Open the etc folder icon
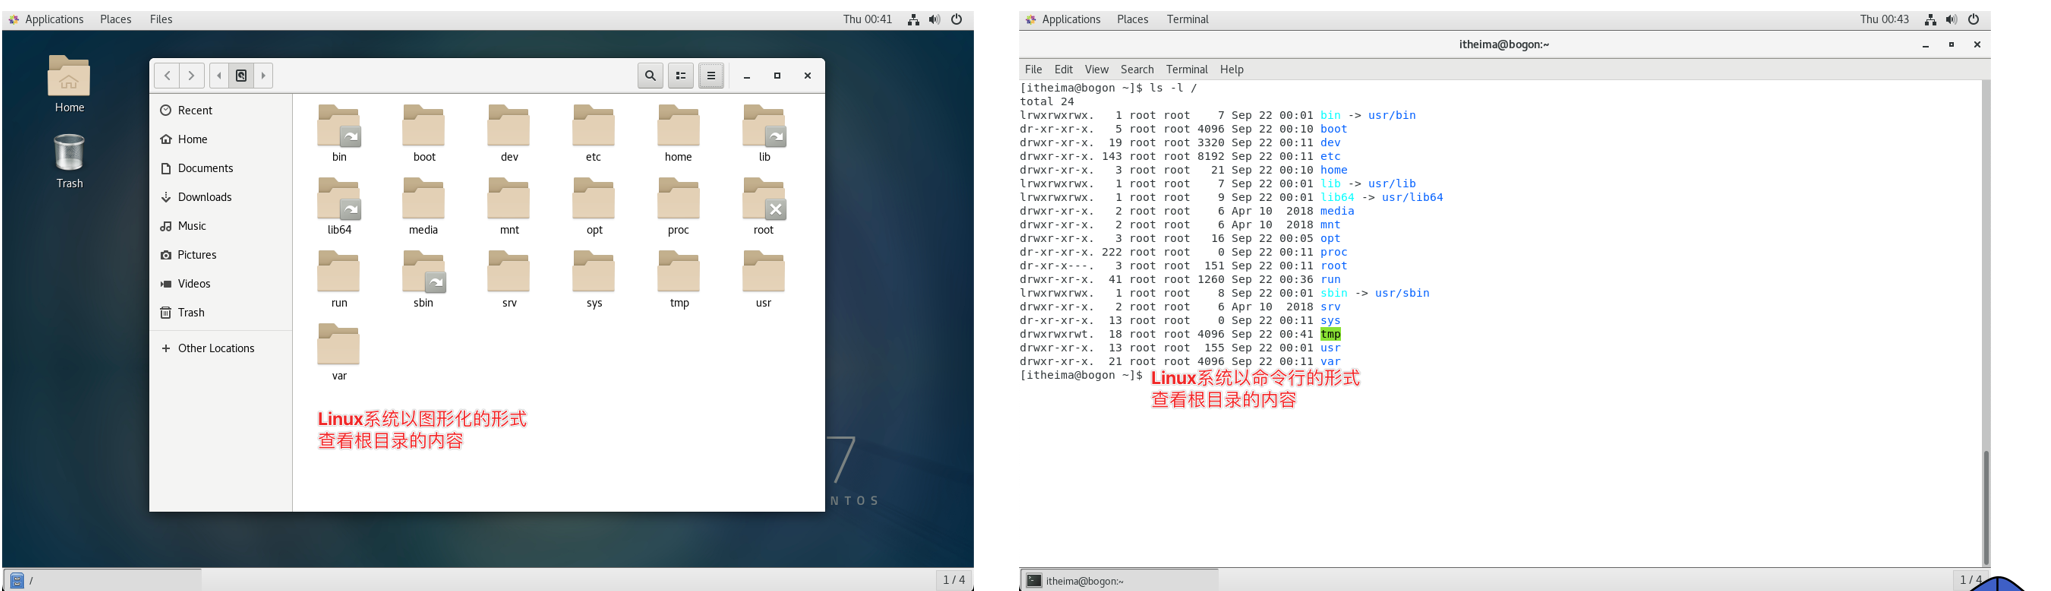Viewport: 2051px width, 591px height. coord(593,126)
